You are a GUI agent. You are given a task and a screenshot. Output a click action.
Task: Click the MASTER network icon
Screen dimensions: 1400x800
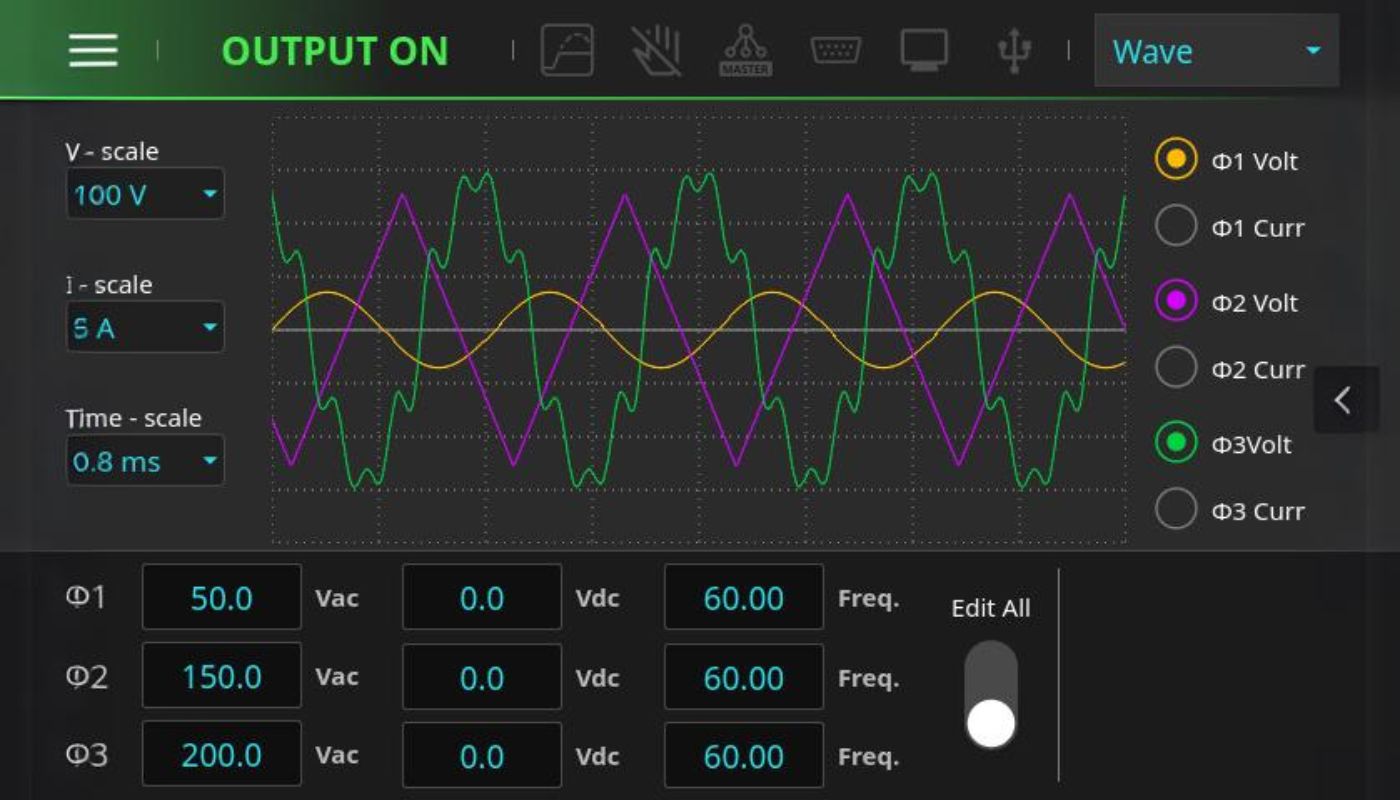coord(746,50)
